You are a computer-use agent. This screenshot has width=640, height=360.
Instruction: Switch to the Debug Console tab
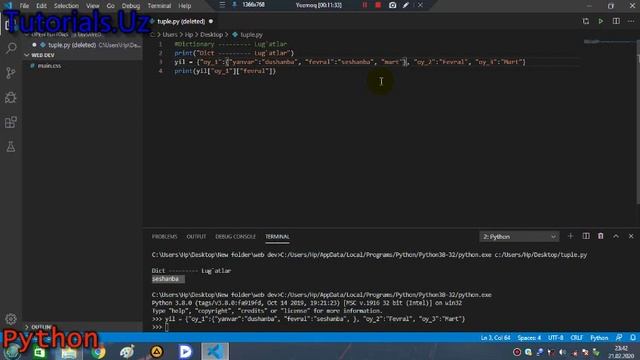click(236, 236)
